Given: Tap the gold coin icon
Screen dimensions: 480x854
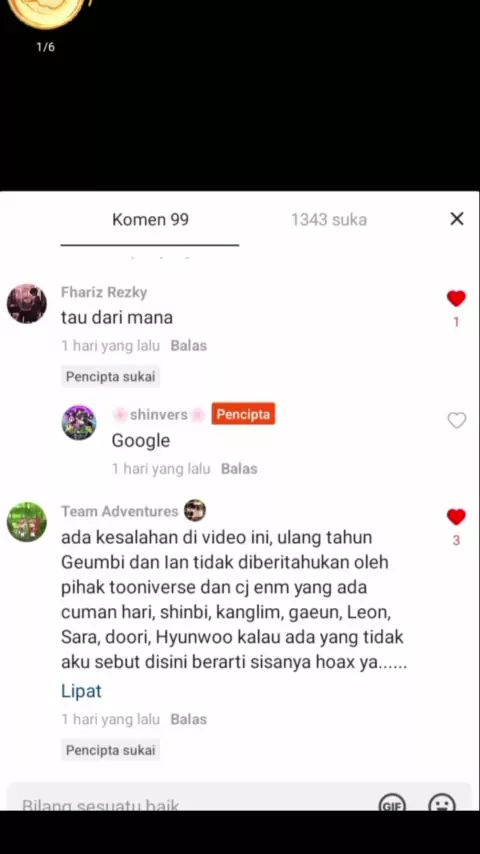Looking at the screenshot, I should (48, 12).
